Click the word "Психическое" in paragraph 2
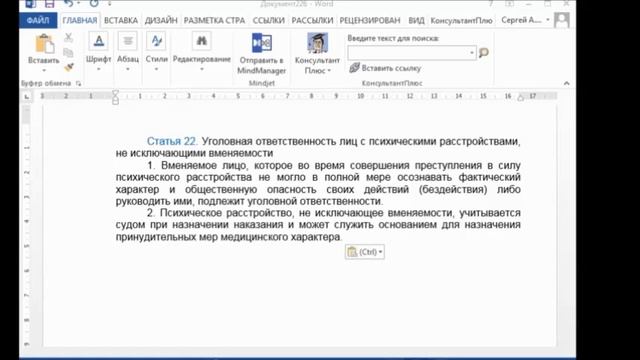Viewport: 640px width, 360px height. click(191, 213)
